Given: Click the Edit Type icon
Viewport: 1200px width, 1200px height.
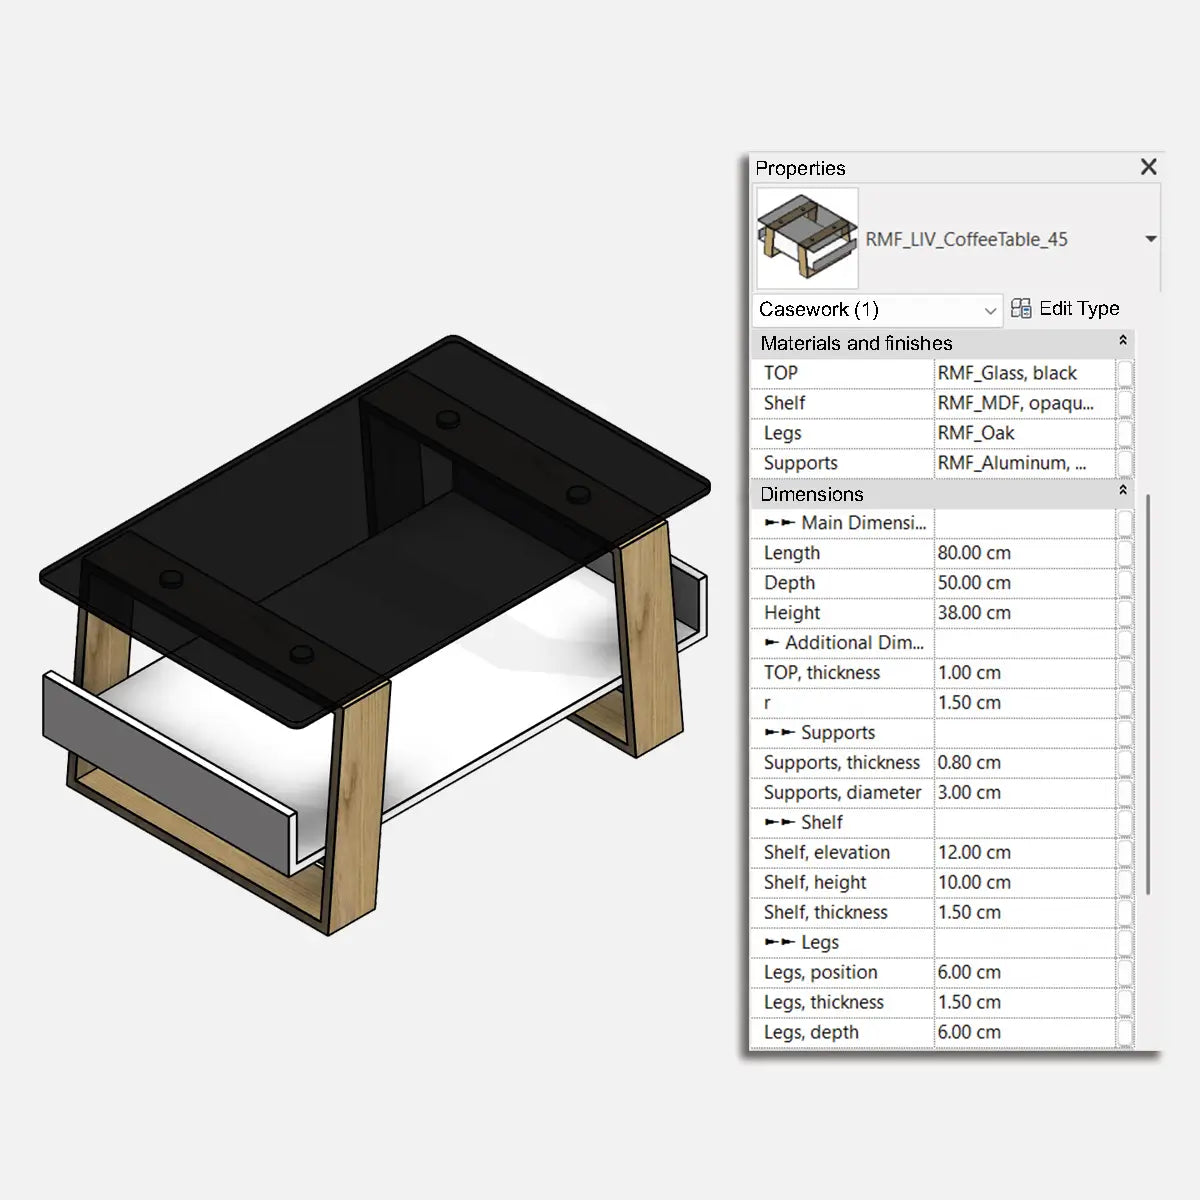Looking at the screenshot, I should coord(1021,308).
